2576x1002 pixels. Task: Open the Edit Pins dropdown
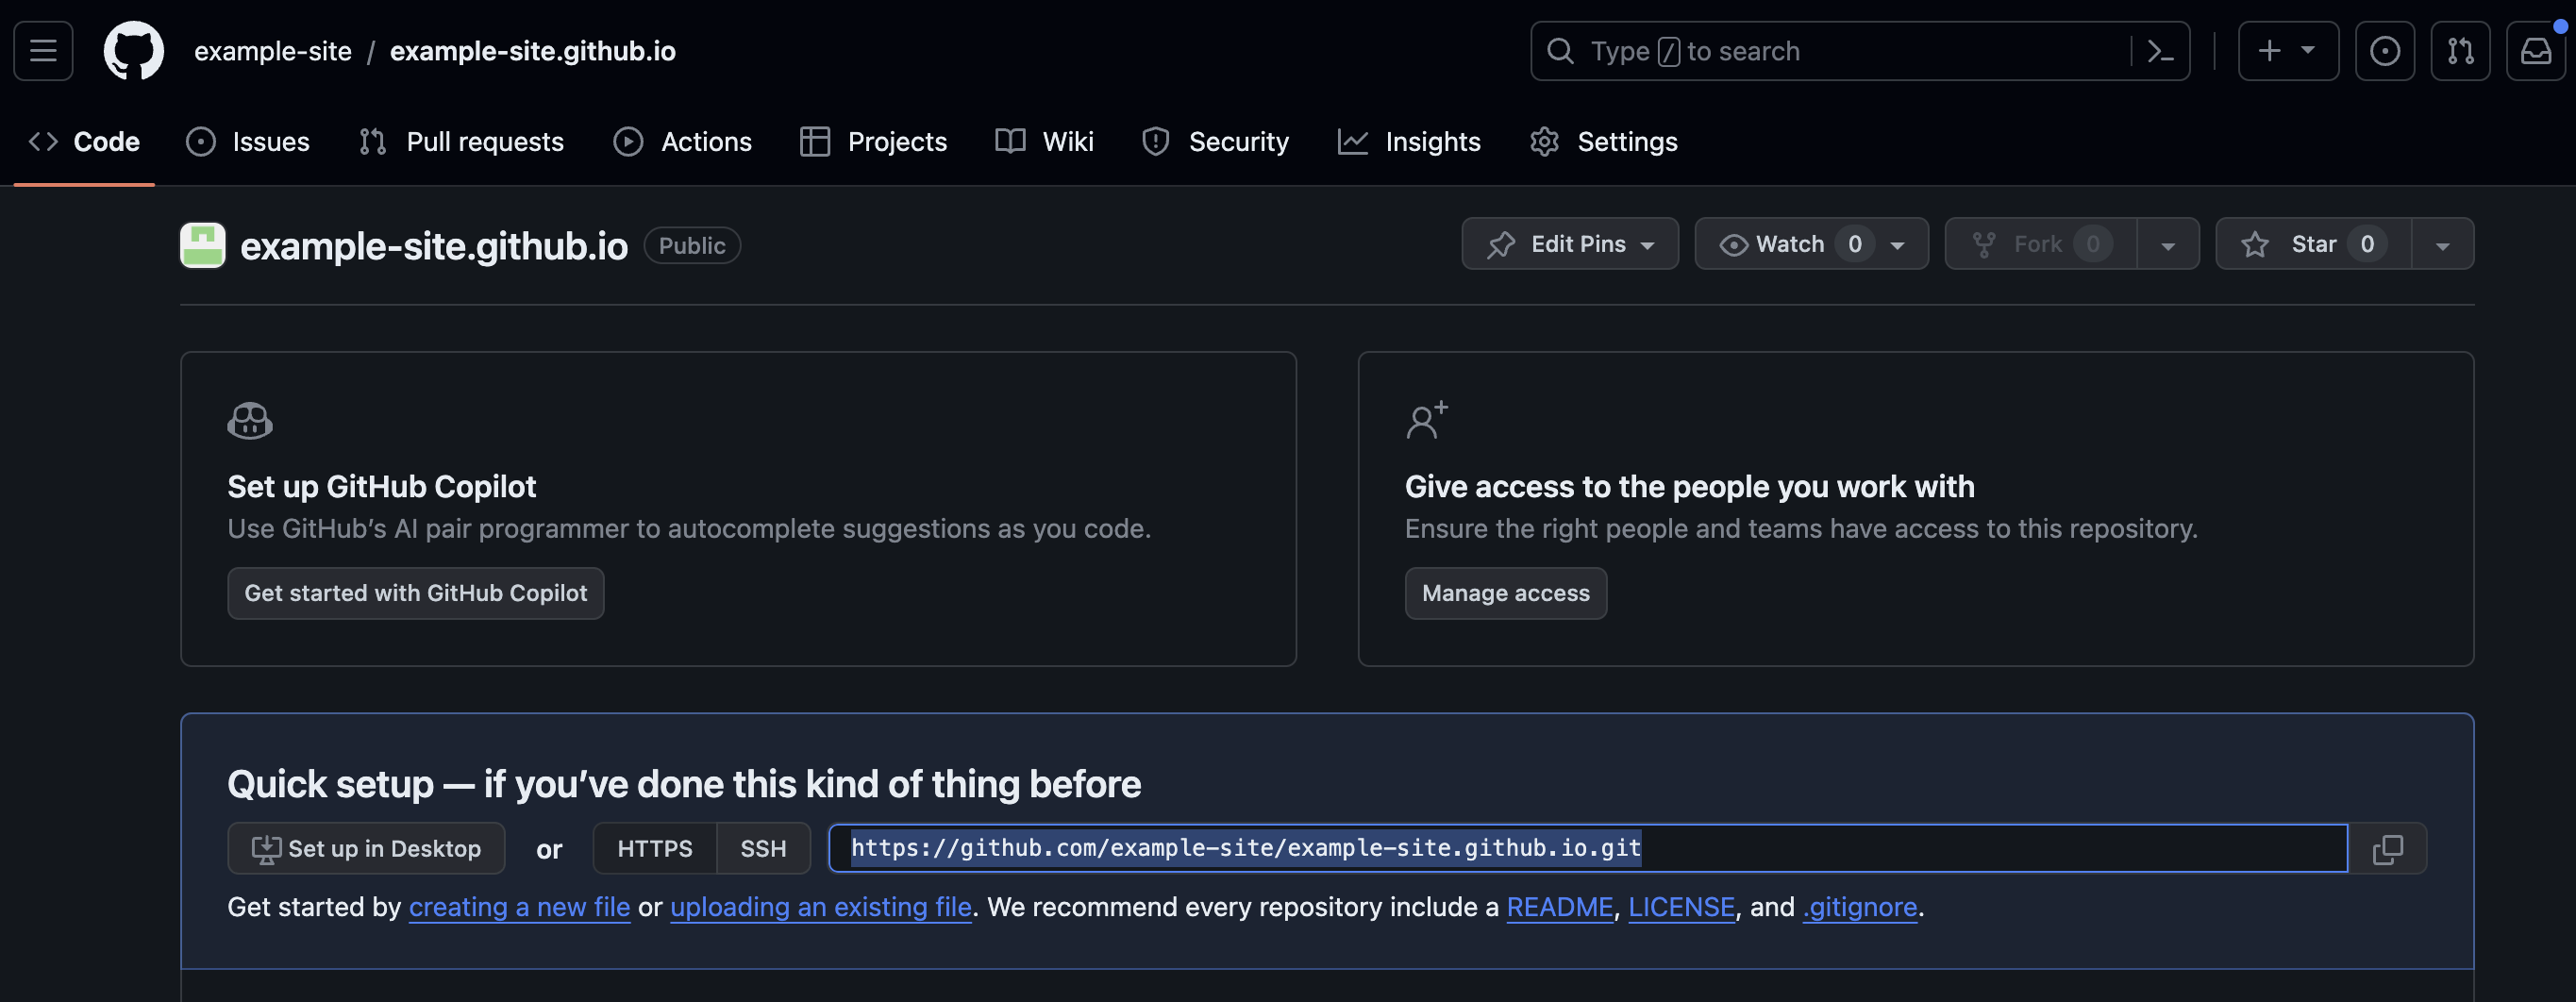click(1569, 243)
